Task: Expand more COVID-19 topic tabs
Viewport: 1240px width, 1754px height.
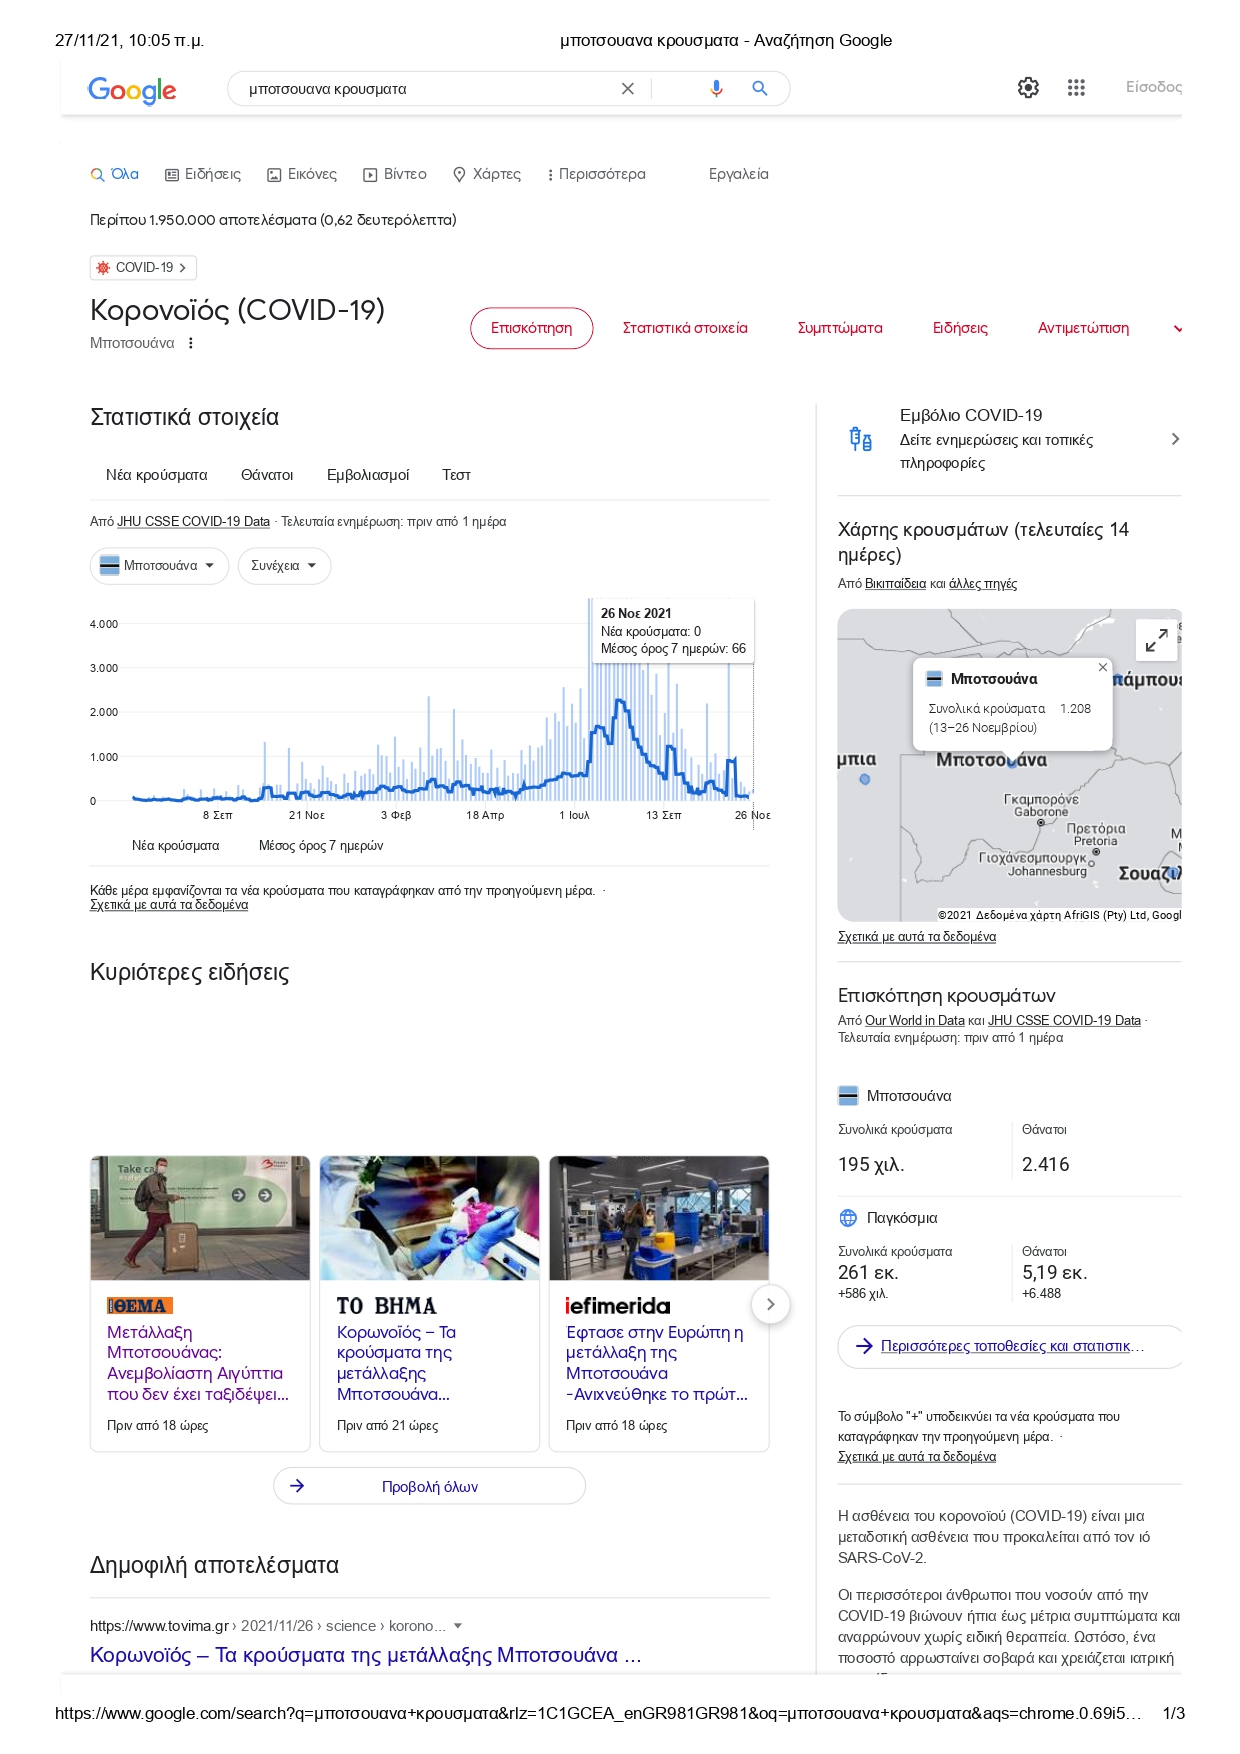Action: pyautogui.click(x=1177, y=329)
